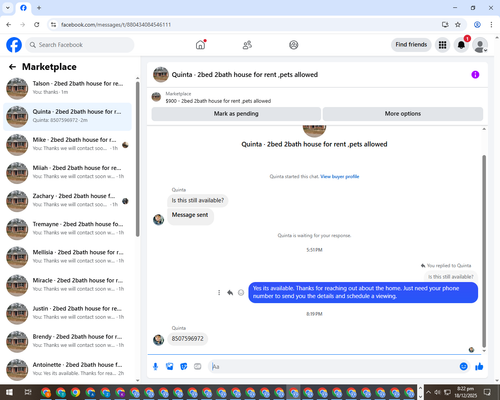Choose a sticker icon
This screenshot has height=400, width=500.
click(184, 367)
